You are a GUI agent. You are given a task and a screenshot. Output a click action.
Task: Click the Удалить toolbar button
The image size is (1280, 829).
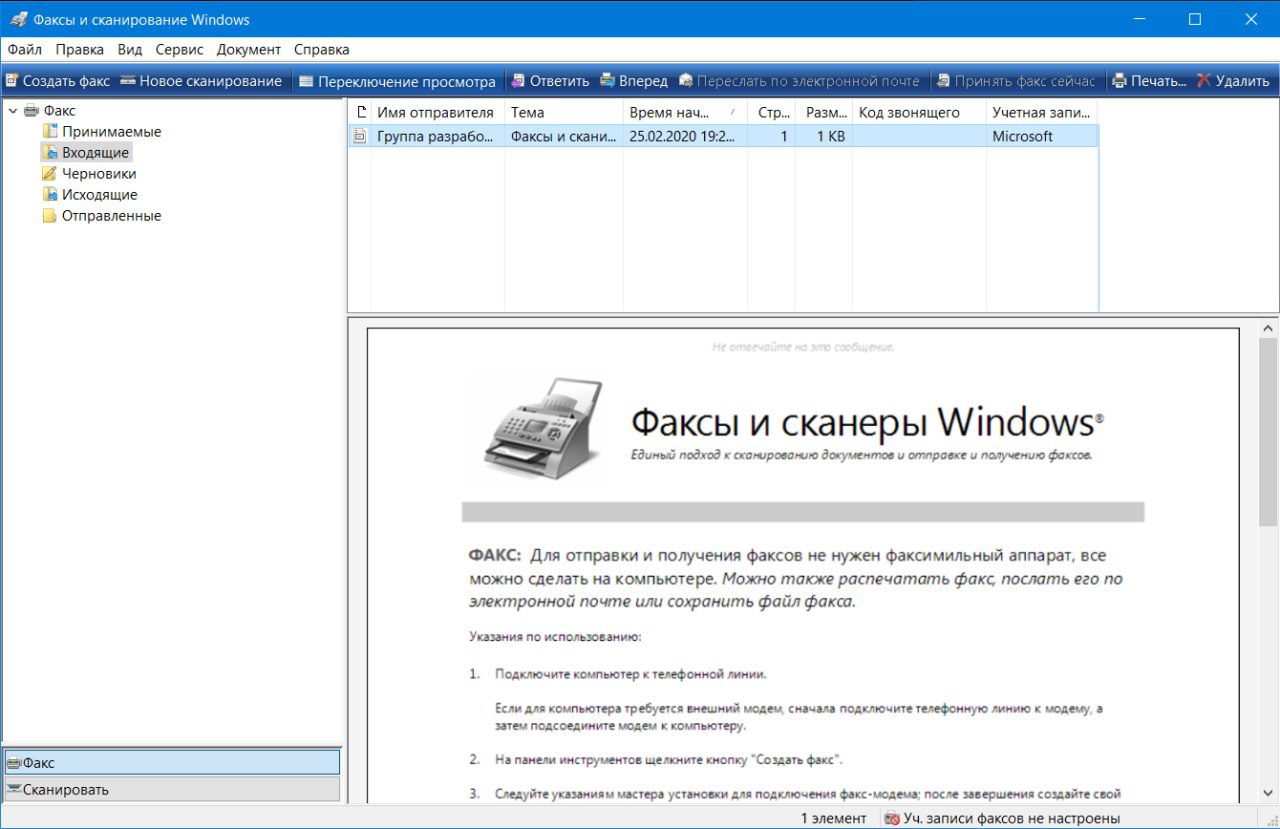click(x=1232, y=81)
